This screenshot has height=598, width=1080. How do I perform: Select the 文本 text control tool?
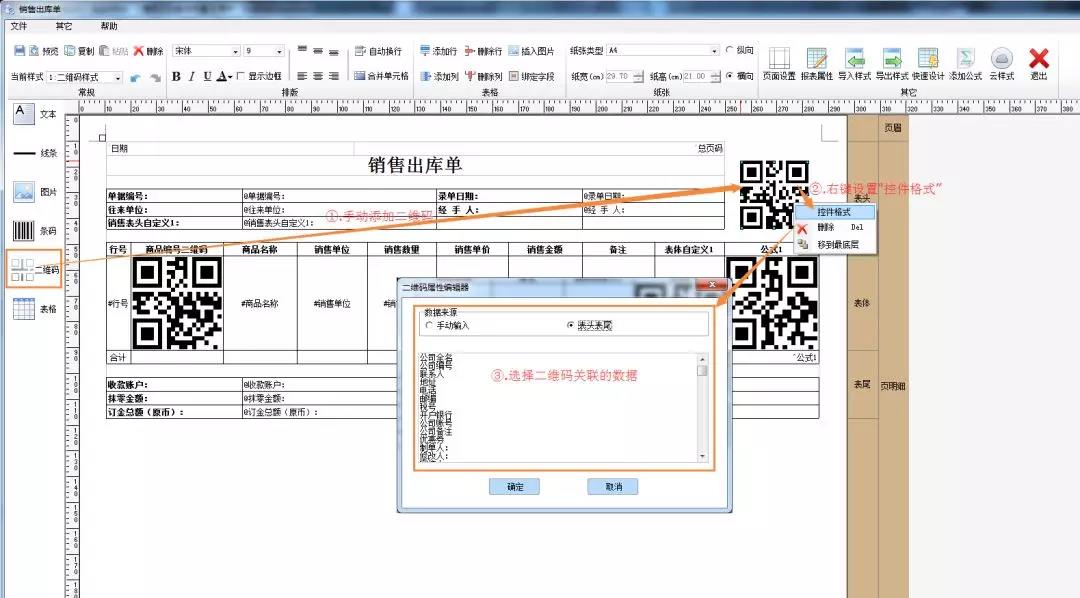[x=35, y=114]
